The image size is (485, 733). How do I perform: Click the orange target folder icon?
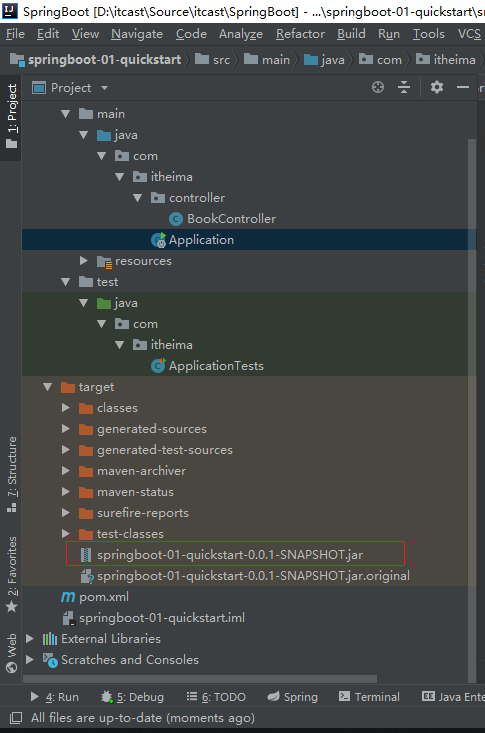[x=68, y=387]
